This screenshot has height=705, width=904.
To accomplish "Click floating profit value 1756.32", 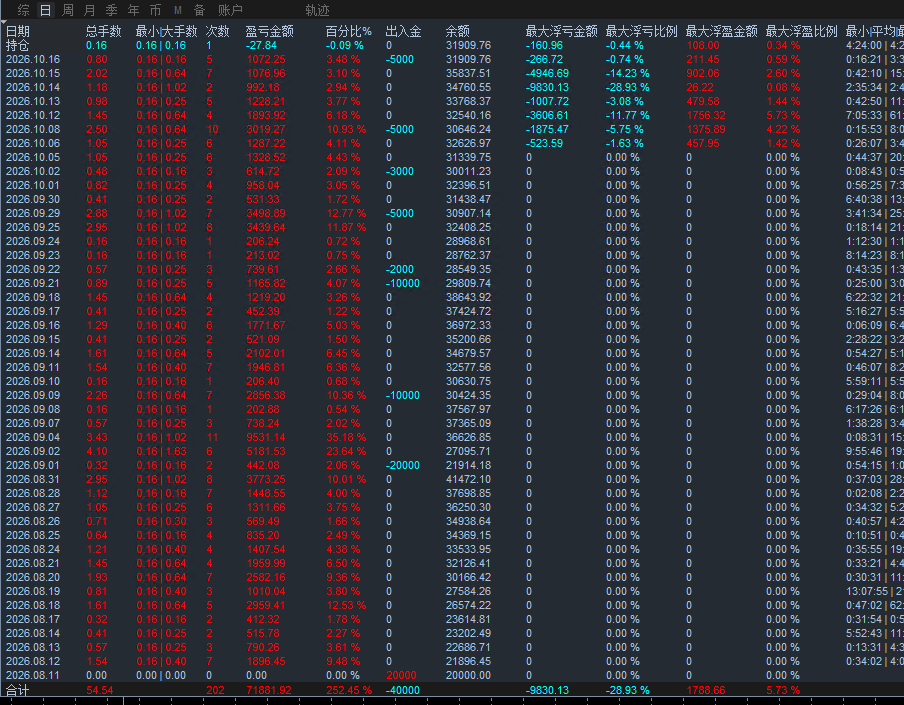I will [x=706, y=115].
